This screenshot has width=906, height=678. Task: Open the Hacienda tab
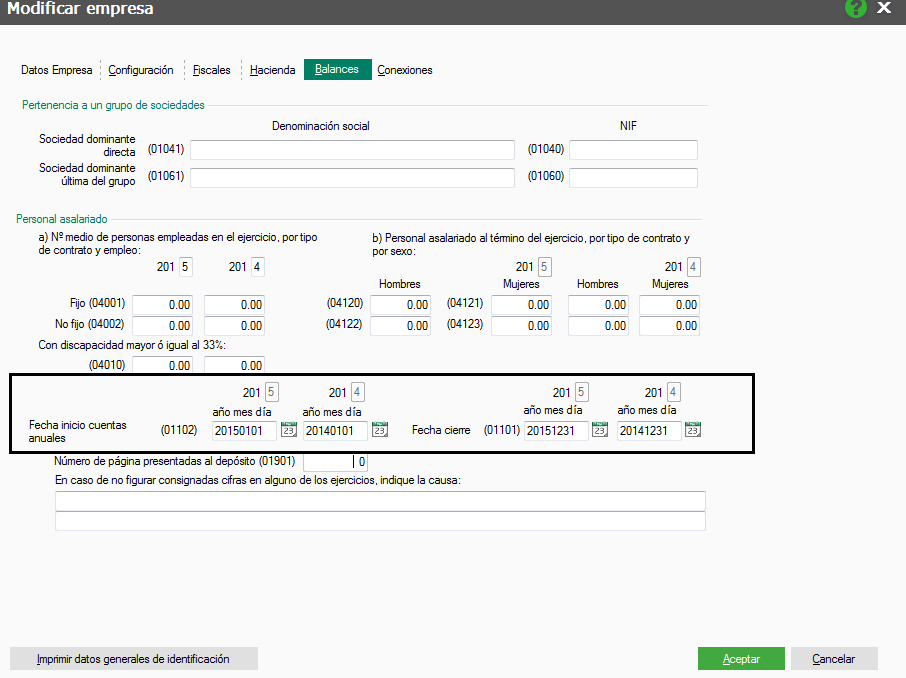coord(272,70)
